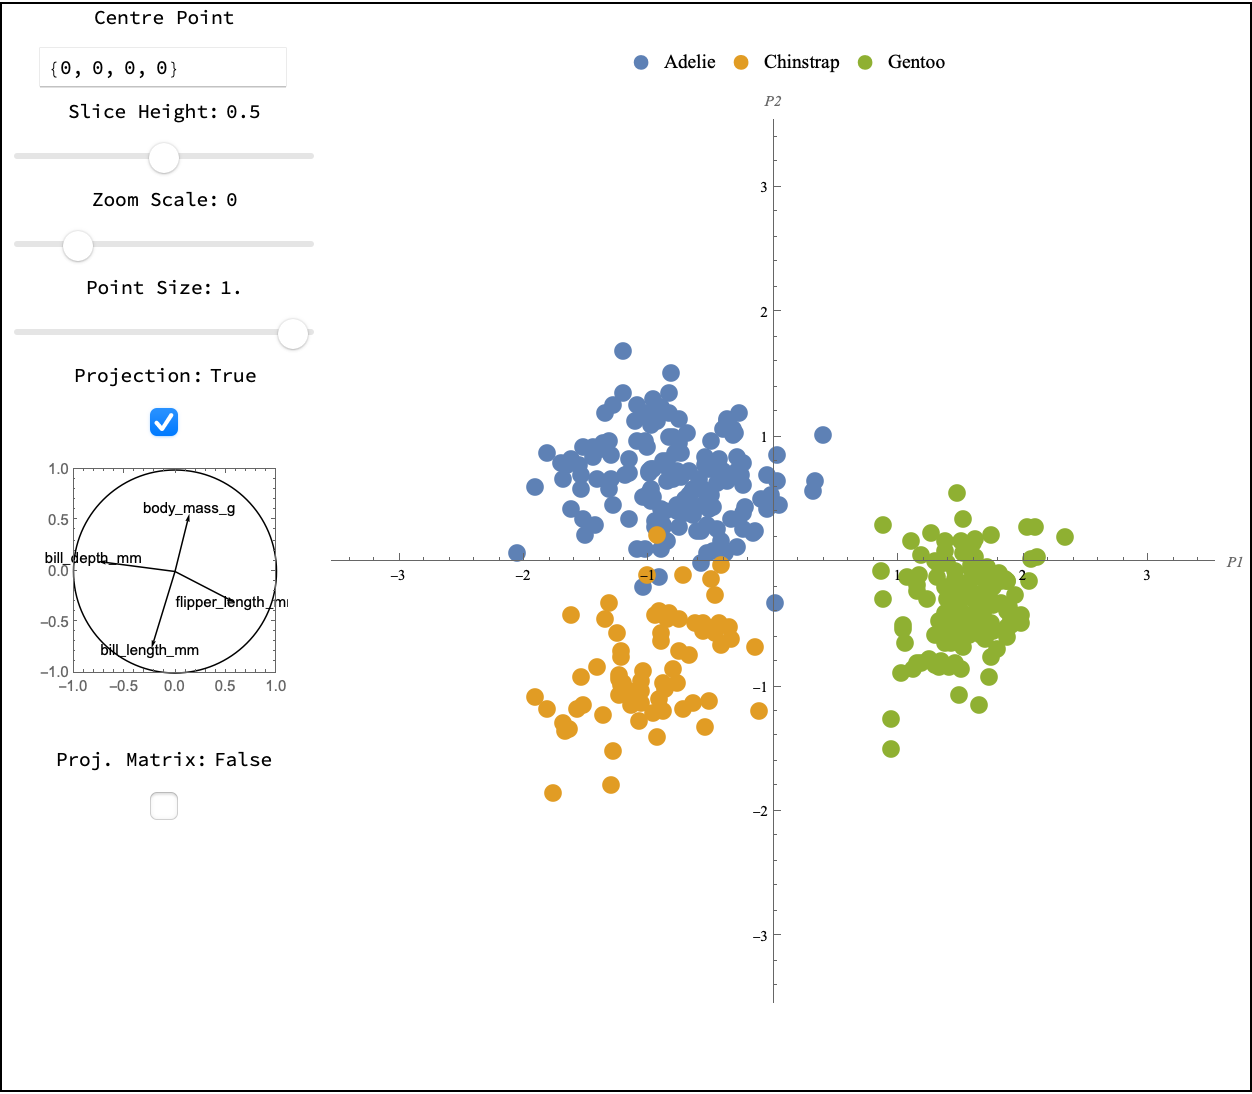Image resolution: width=1252 pixels, height=1094 pixels.
Task: Click the green Gentoo legend marker
Action: pos(865,62)
